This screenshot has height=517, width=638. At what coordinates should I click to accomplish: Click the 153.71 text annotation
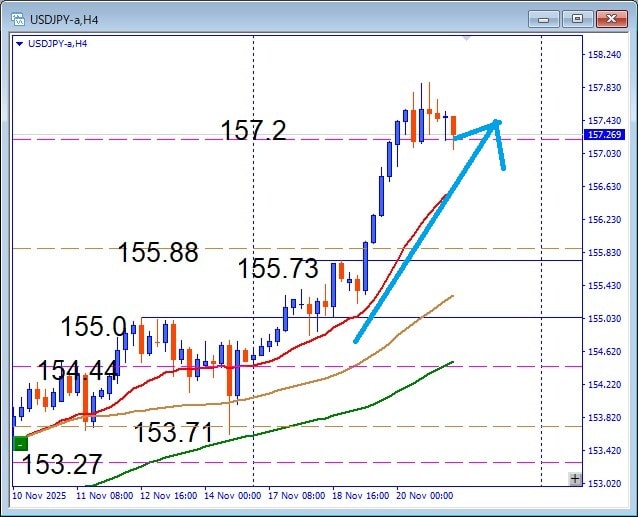(173, 432)
